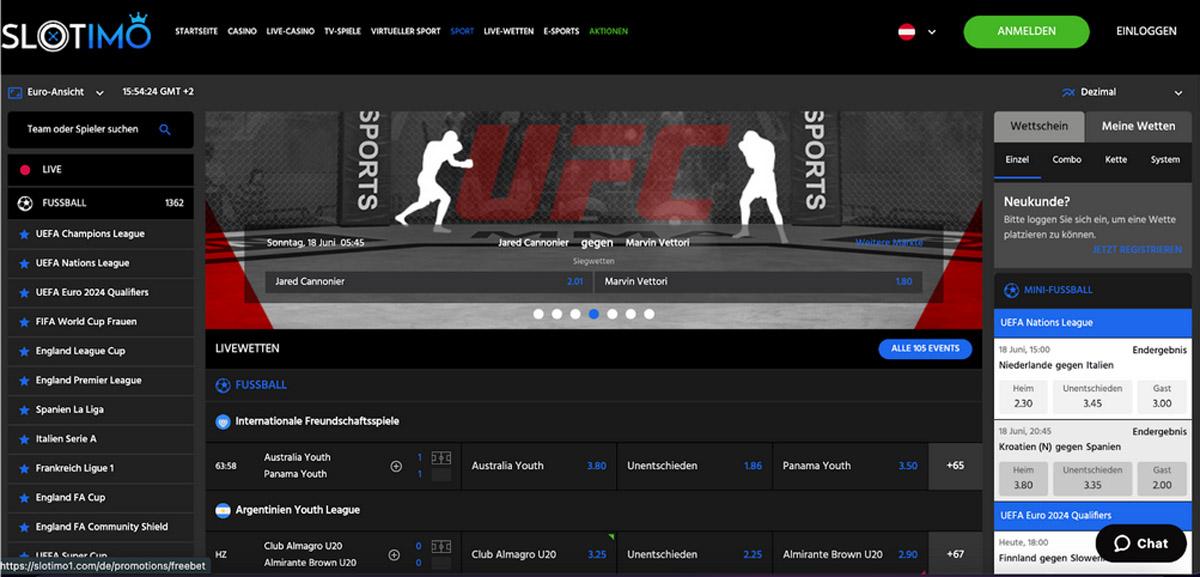Click Weitere Märkte link on UFC banner
This screenshot has height=577, width=1200.
click(889, 243)
